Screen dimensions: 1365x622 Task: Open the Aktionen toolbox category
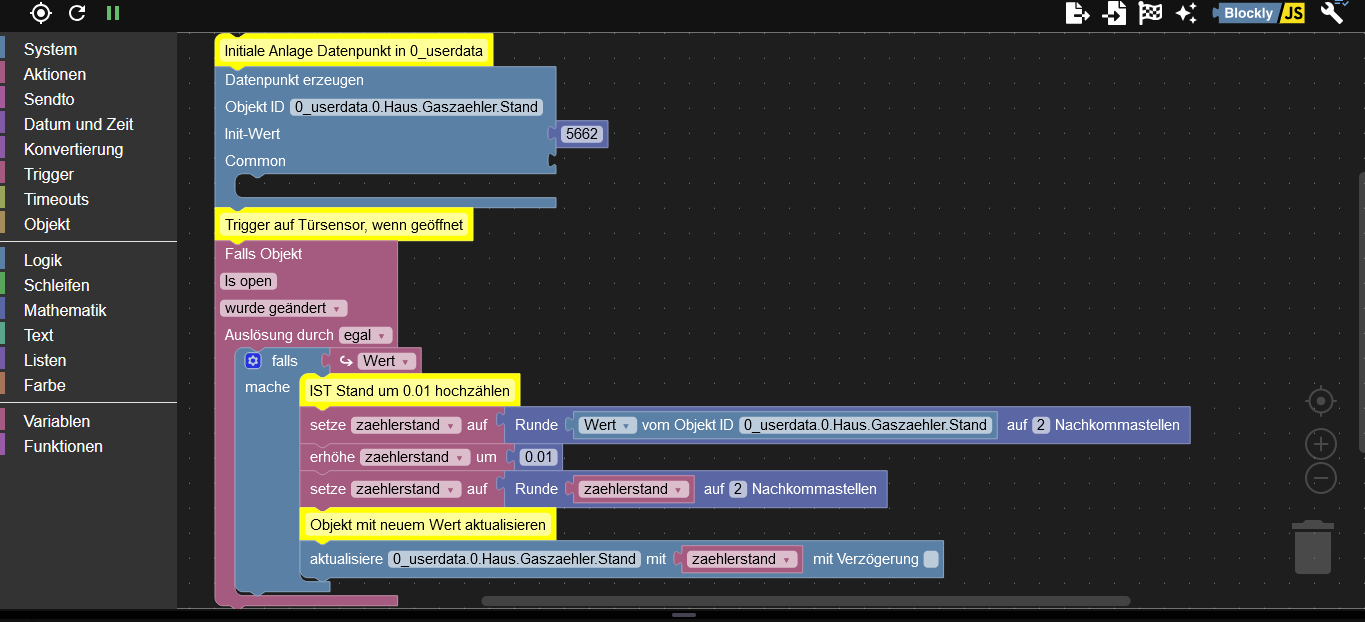tap(54, 74)
